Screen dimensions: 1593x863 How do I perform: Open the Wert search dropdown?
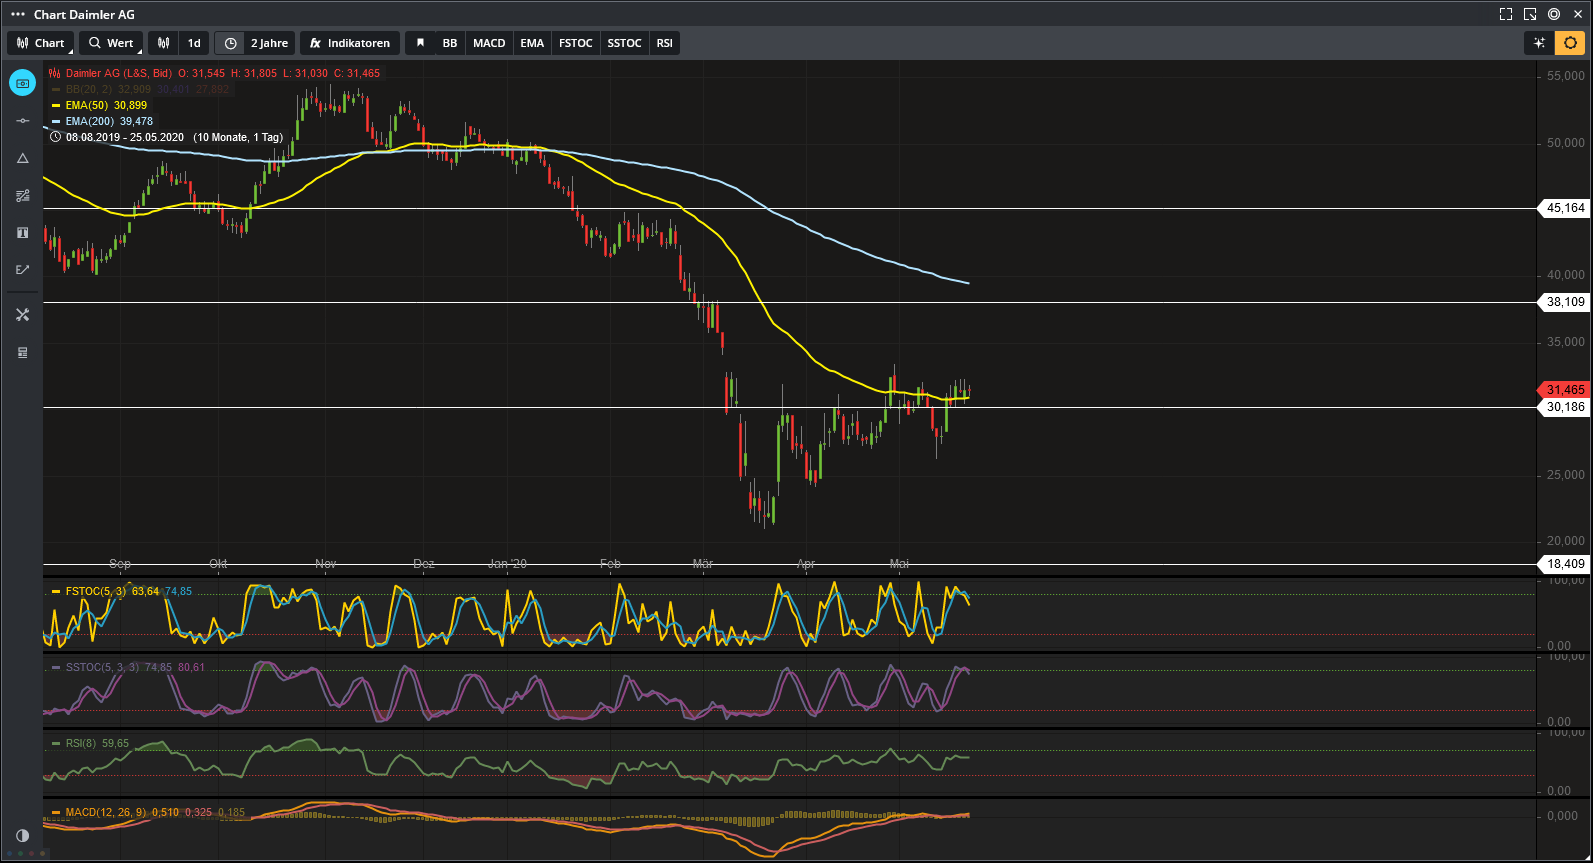(x=111, y=43)
